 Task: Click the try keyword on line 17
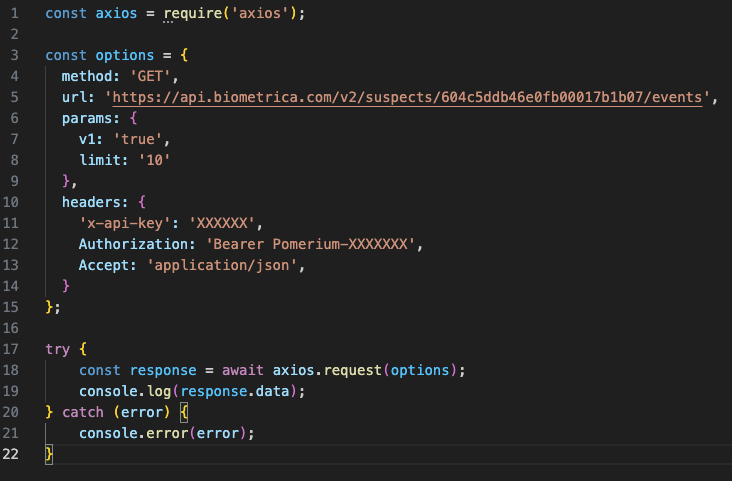click(57, 349)
